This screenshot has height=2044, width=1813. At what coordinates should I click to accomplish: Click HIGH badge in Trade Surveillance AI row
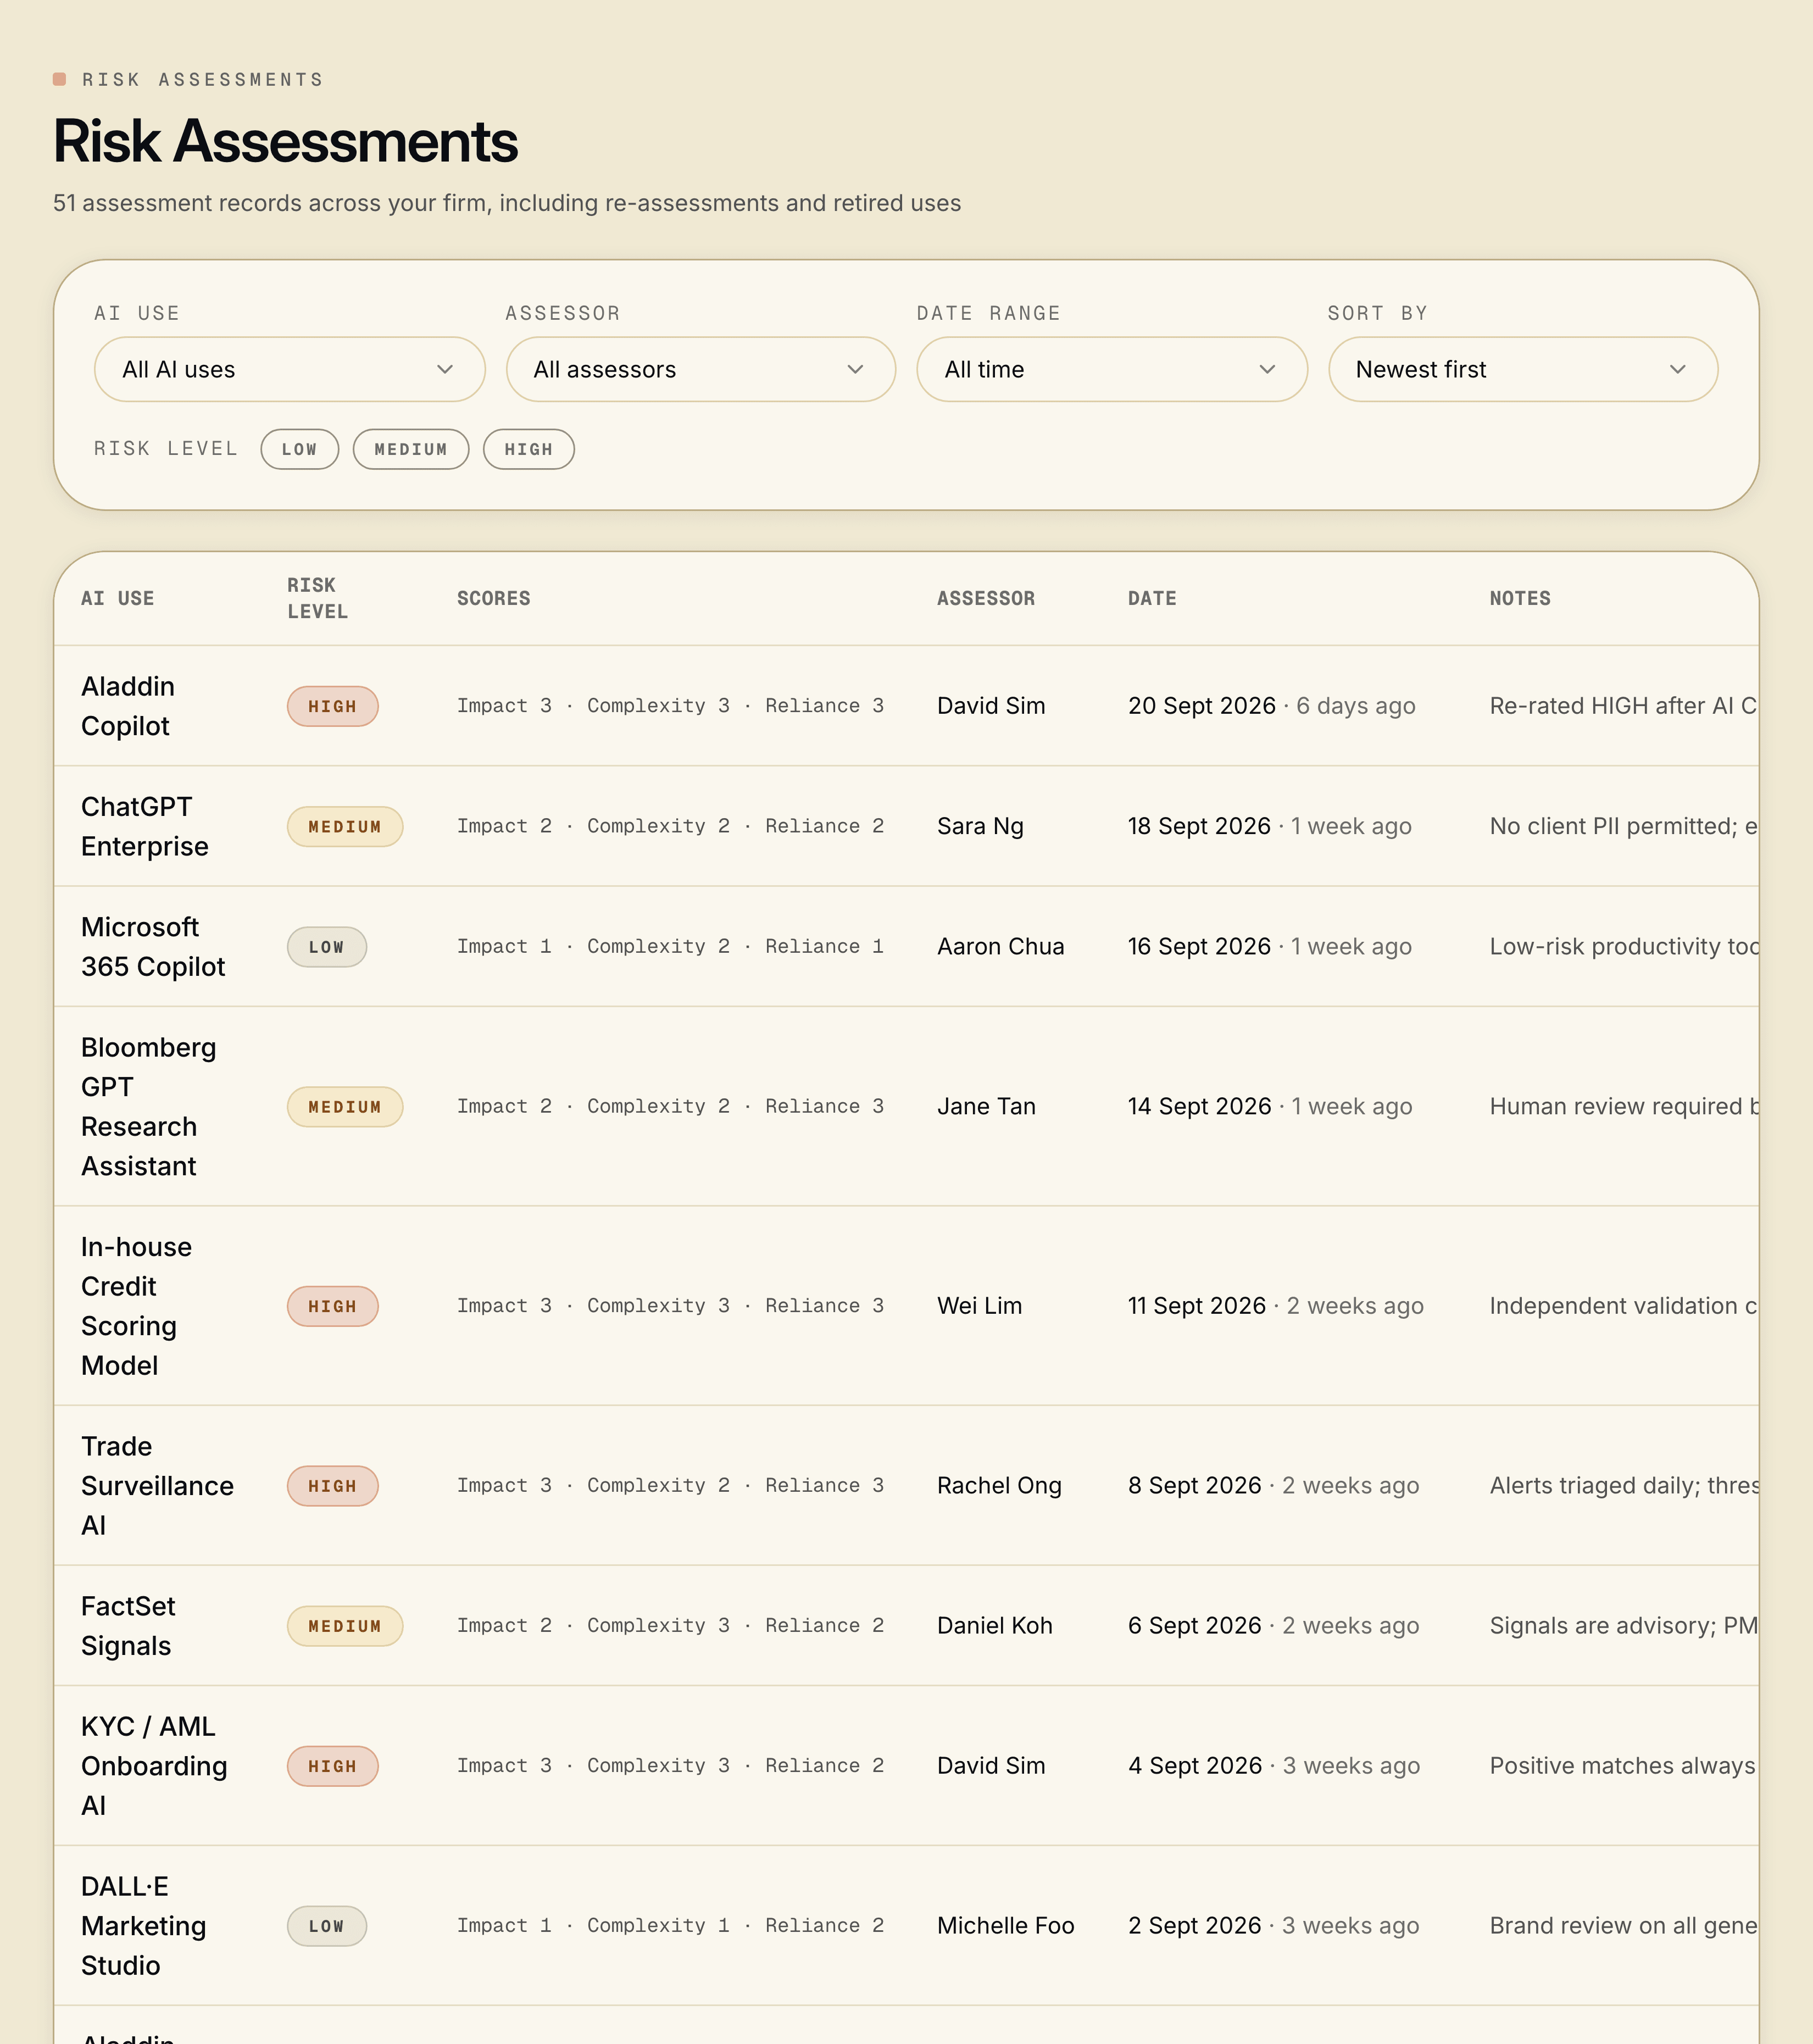pos(332,1486)
